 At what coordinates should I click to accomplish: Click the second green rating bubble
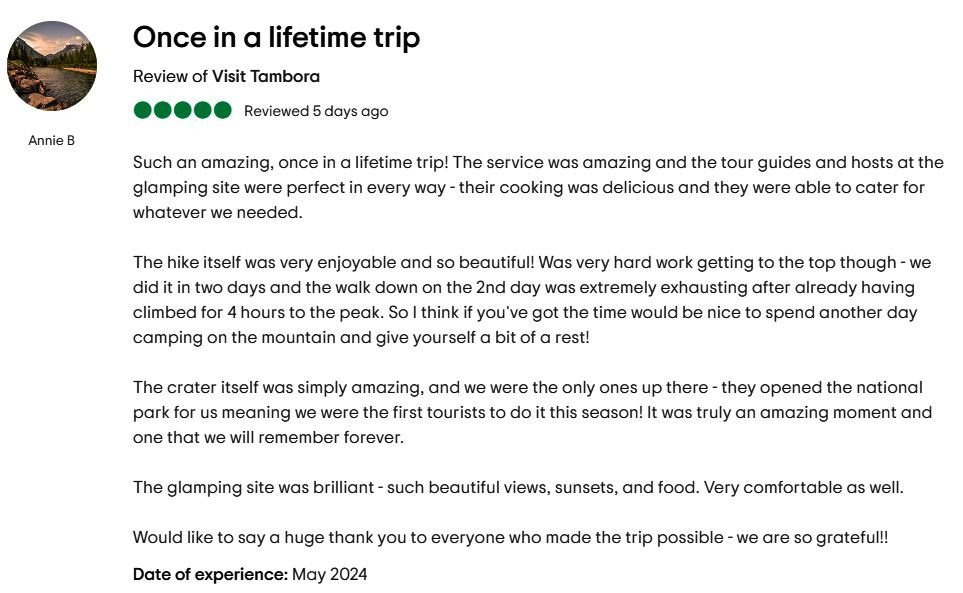[163, 110]
